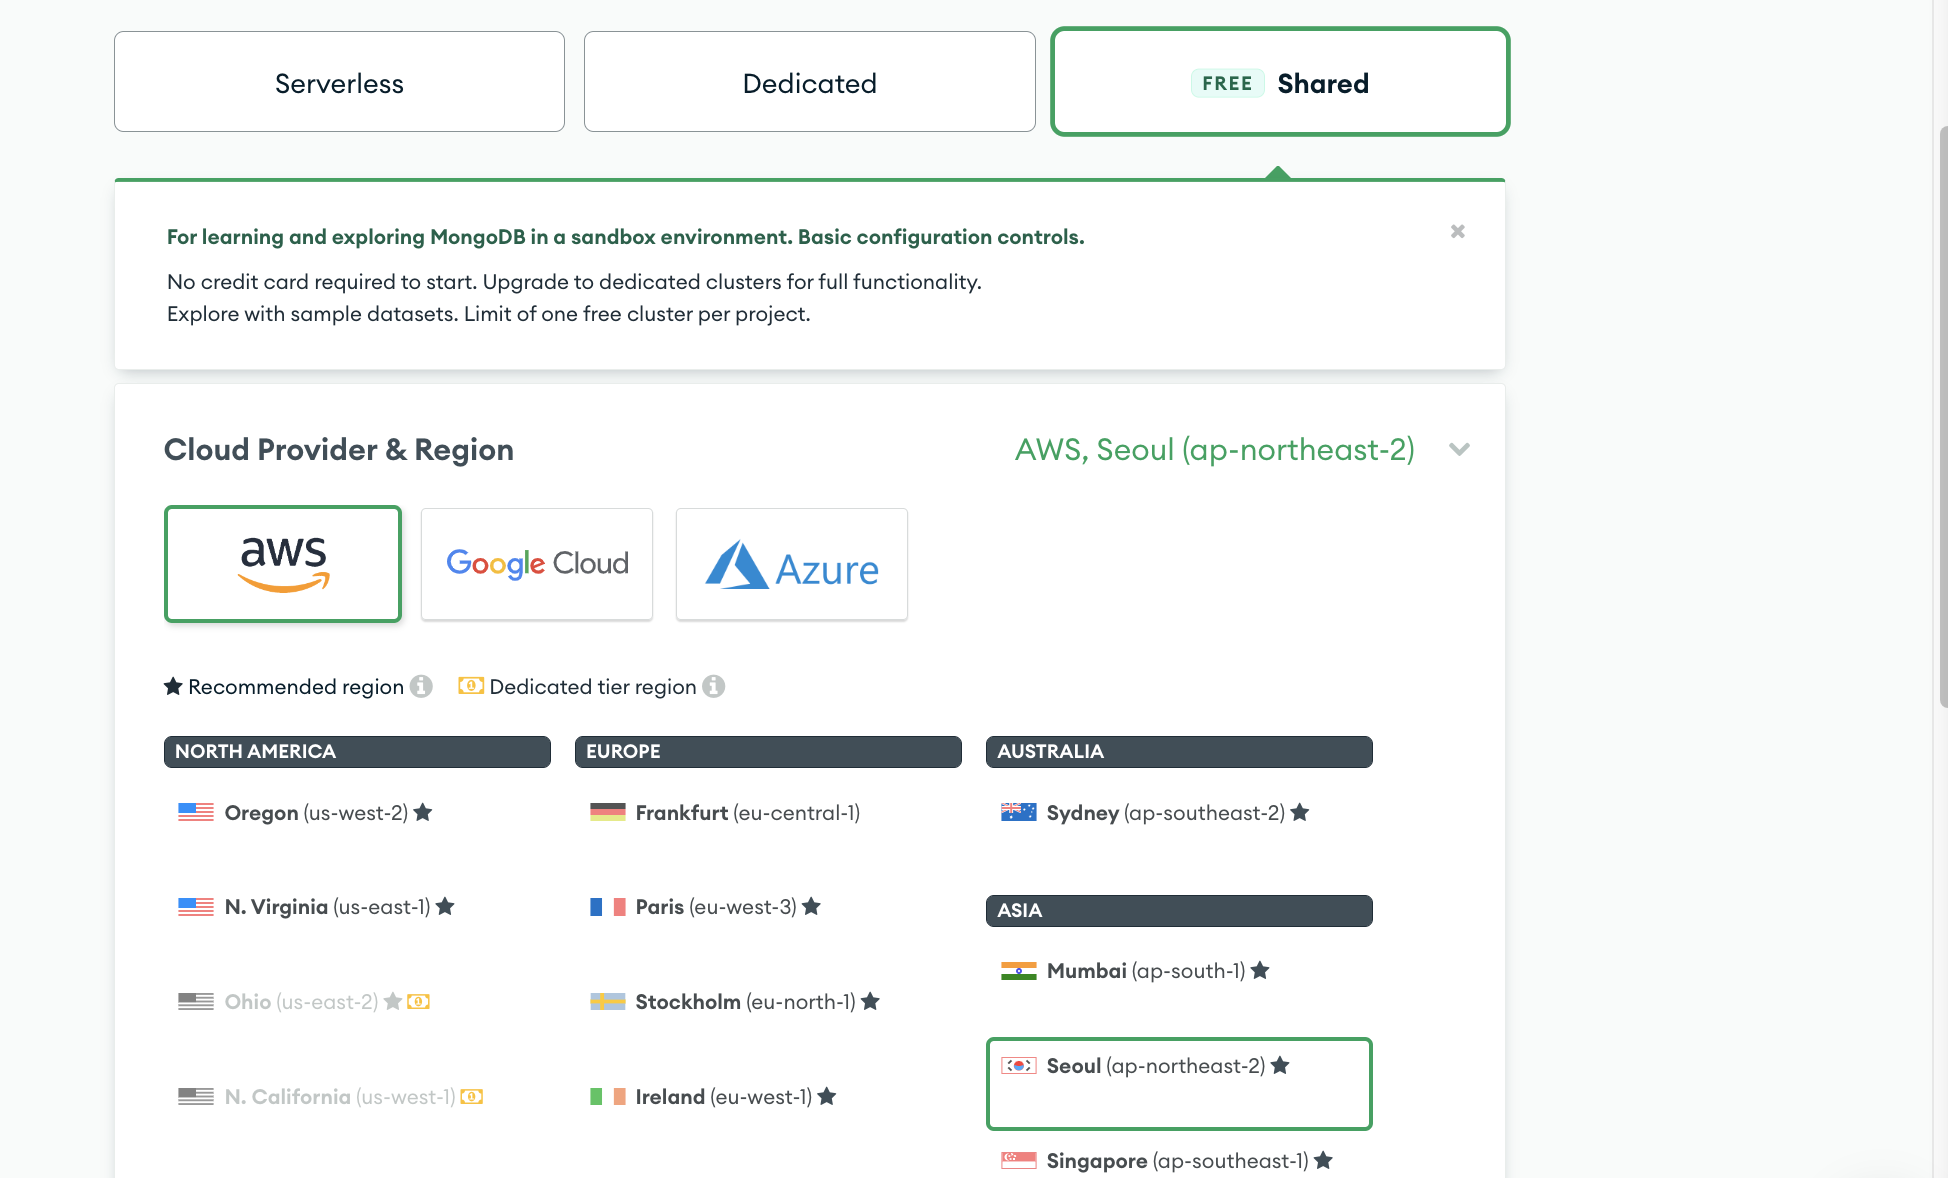
Task: Click the Australia flag for Sydney
Action: pos(1018,813)
